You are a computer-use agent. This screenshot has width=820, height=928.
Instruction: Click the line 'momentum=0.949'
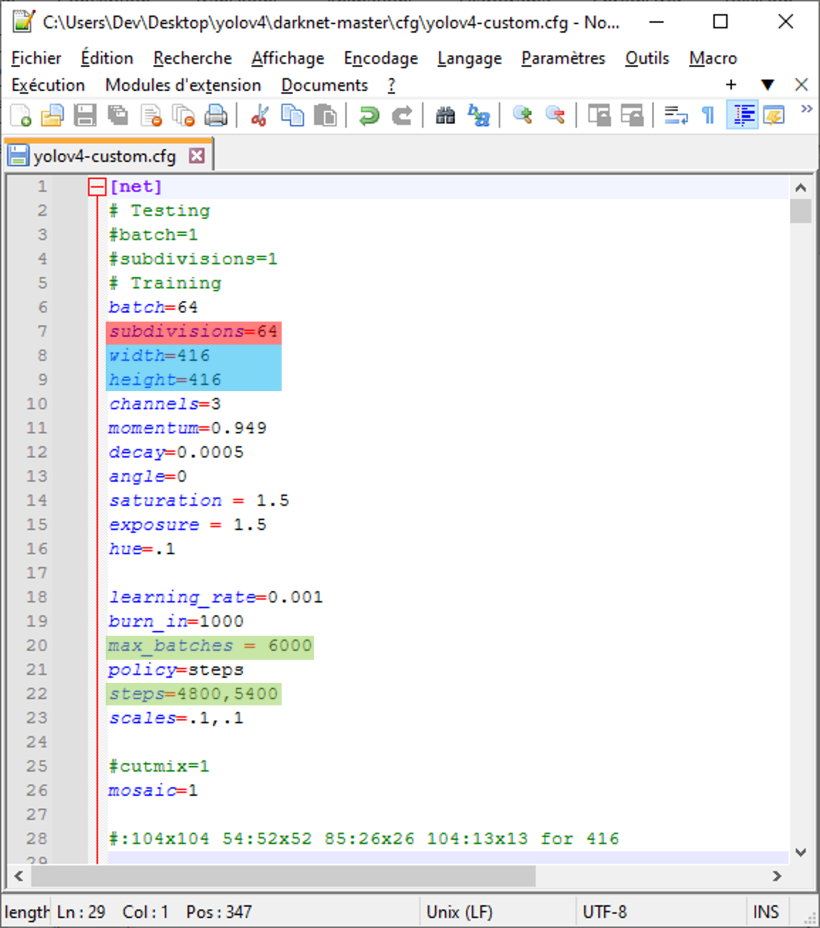(188, 428)
